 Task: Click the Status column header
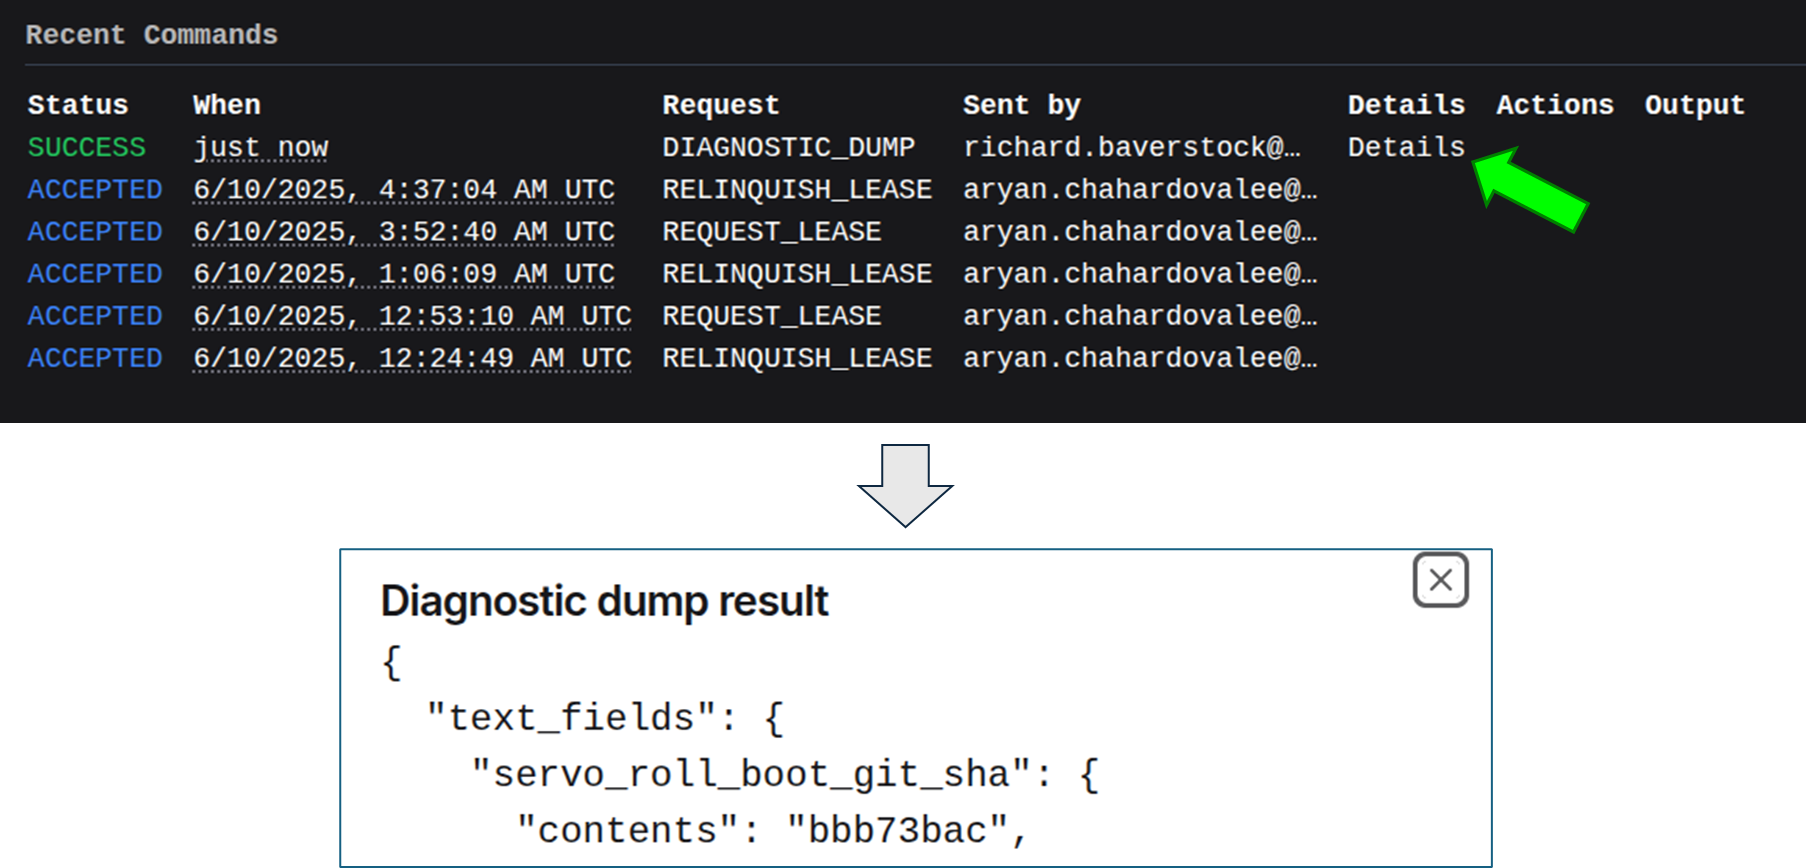tap(78, 105)
